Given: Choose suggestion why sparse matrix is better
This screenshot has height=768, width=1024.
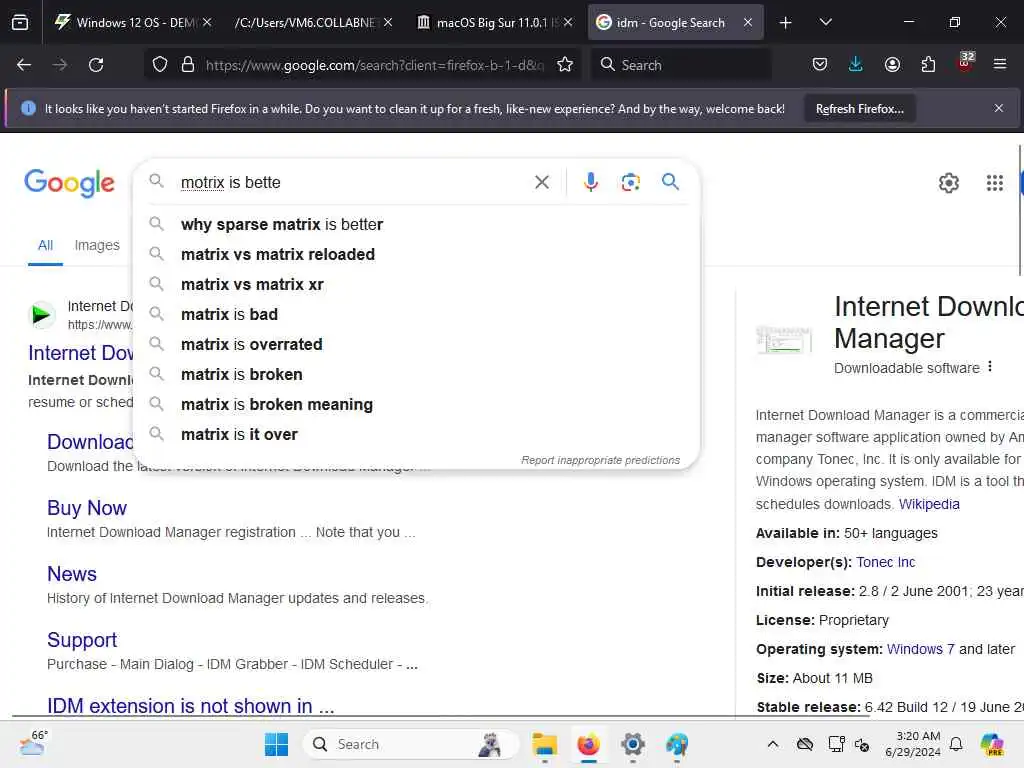Looking at the screenshot, I should tap(416, 224).
